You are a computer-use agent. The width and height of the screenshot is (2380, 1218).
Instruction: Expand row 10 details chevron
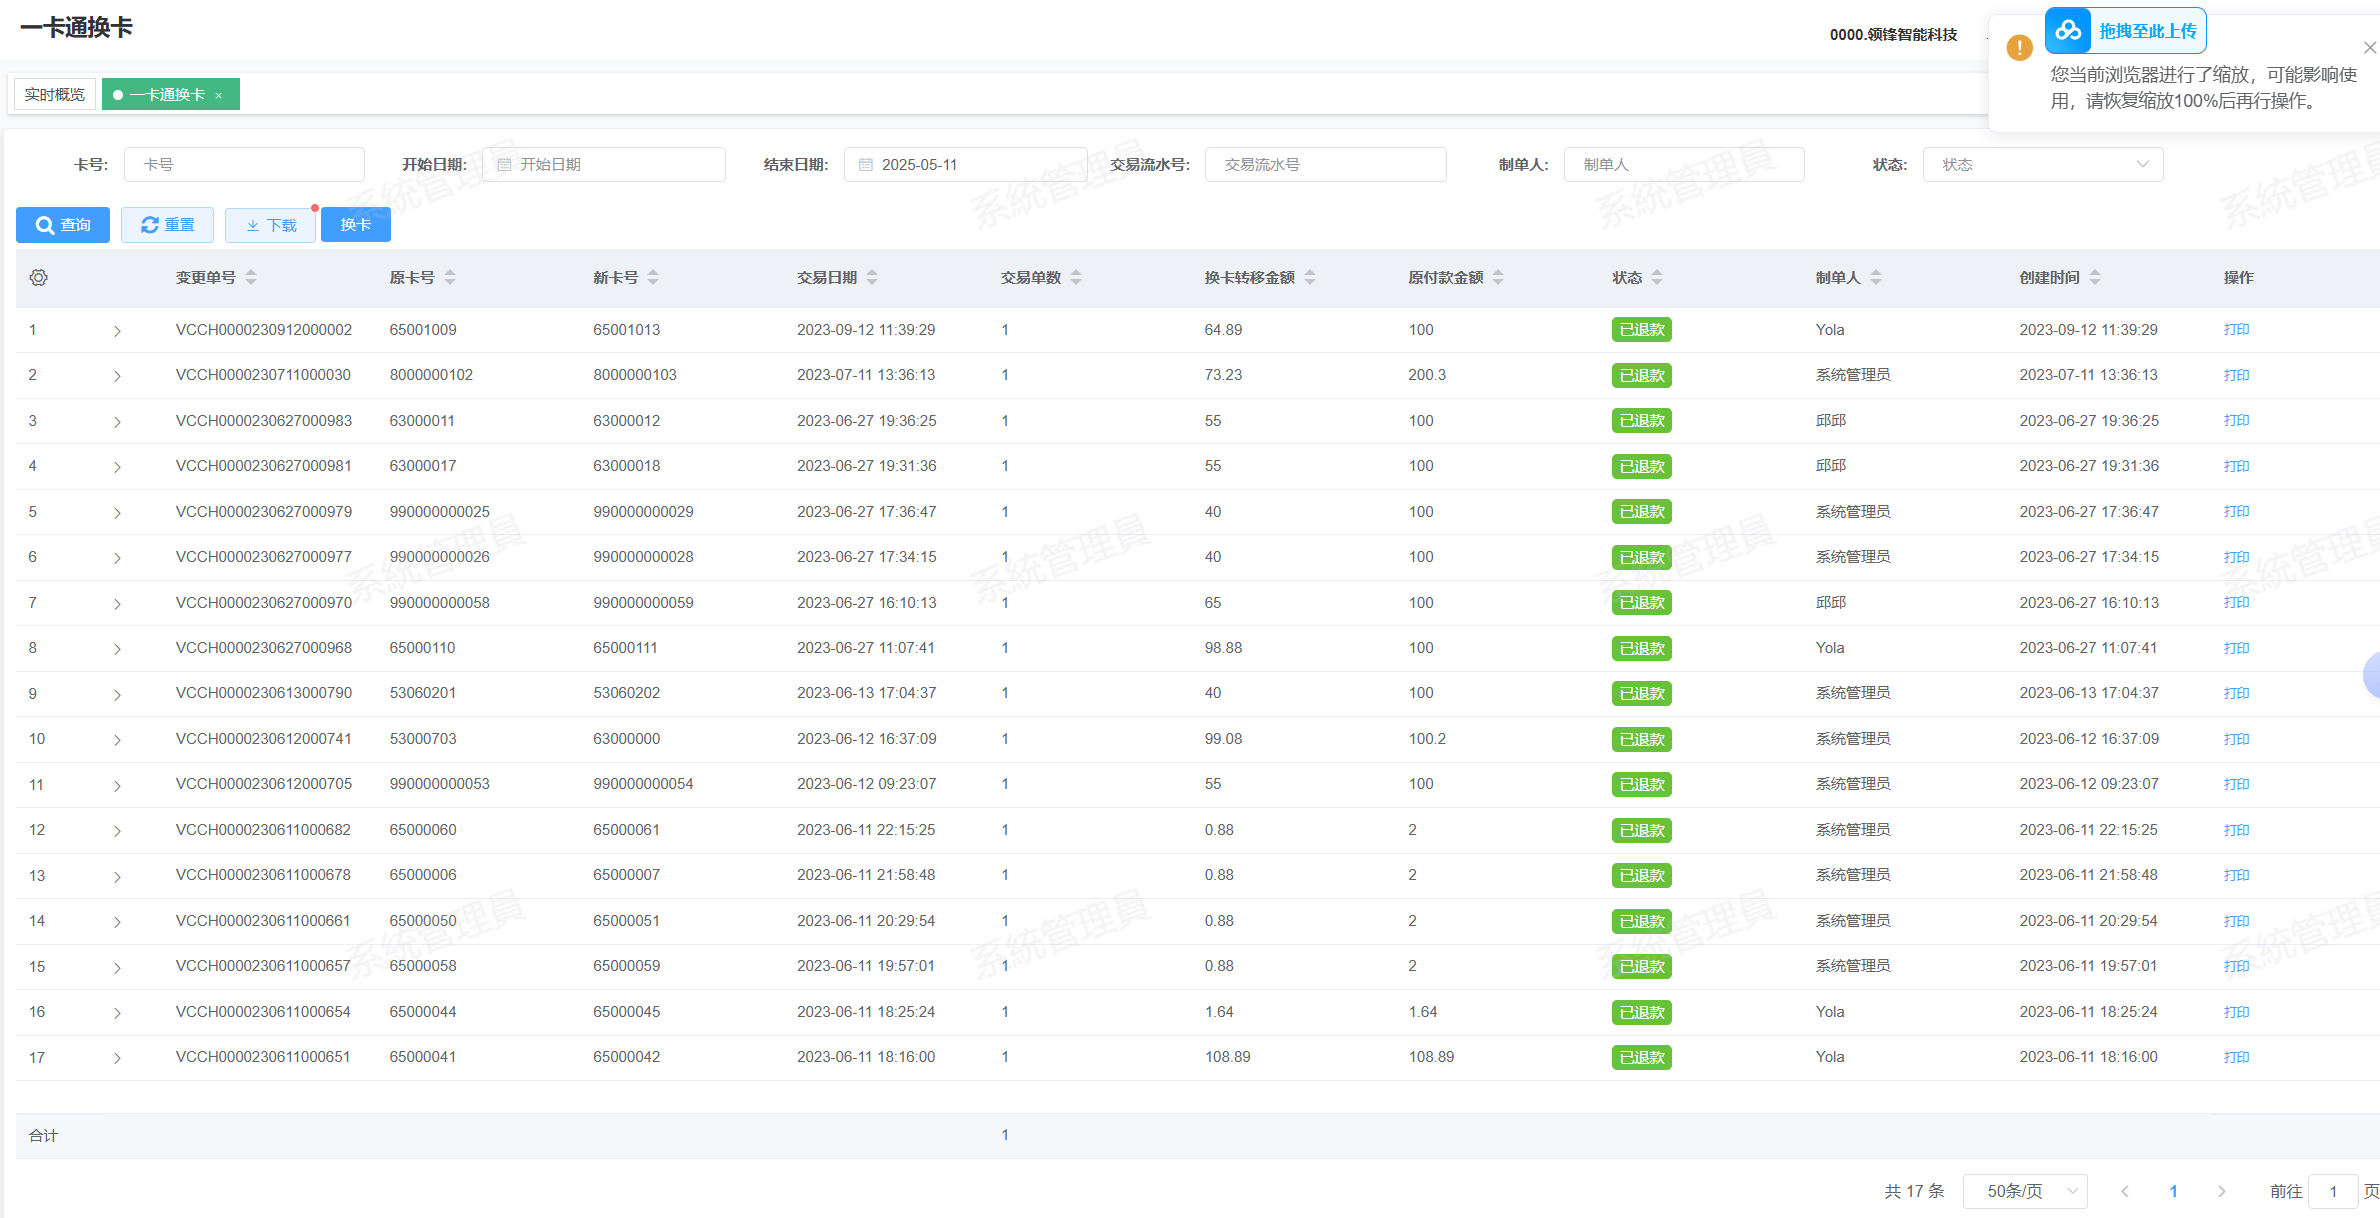[117, 740]
